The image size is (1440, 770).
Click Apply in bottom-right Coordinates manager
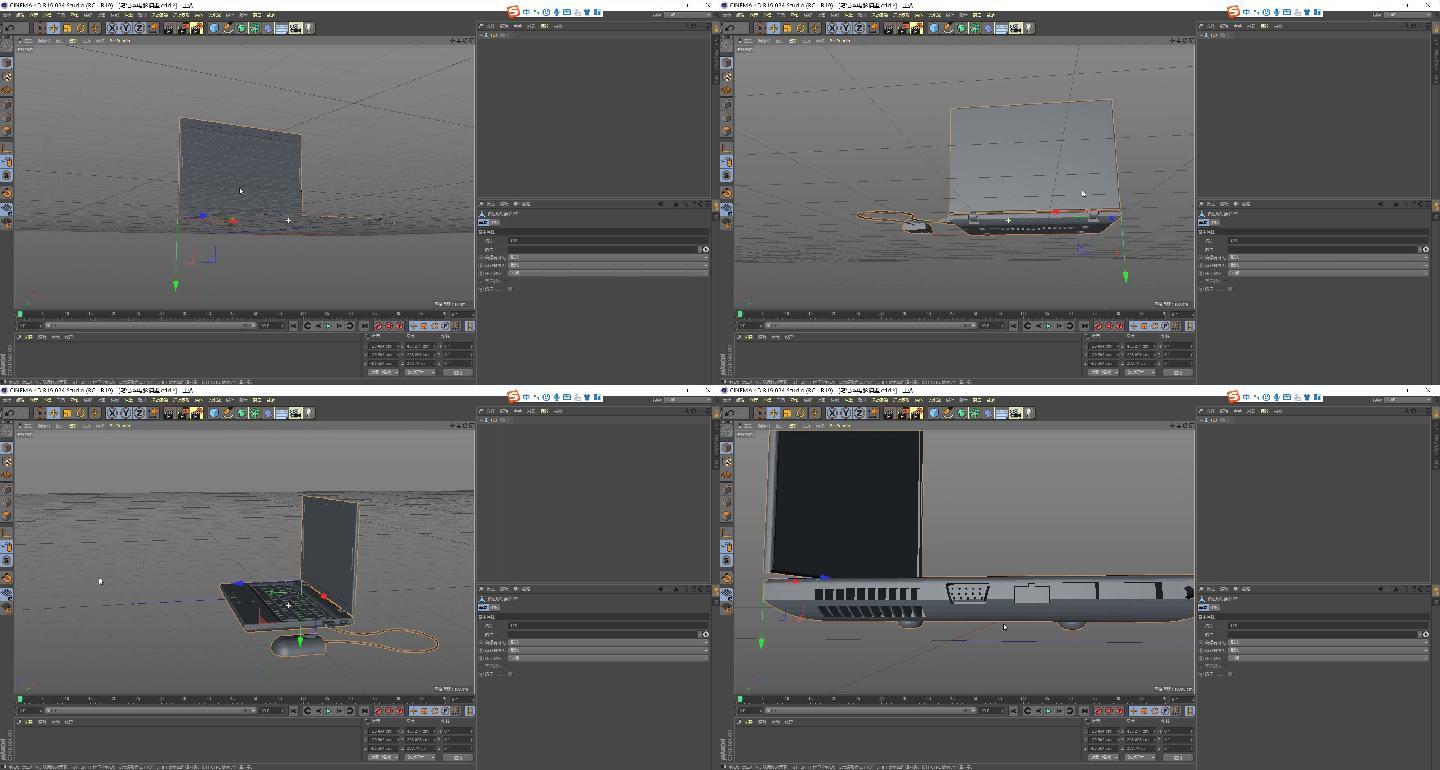(1178, 757)
